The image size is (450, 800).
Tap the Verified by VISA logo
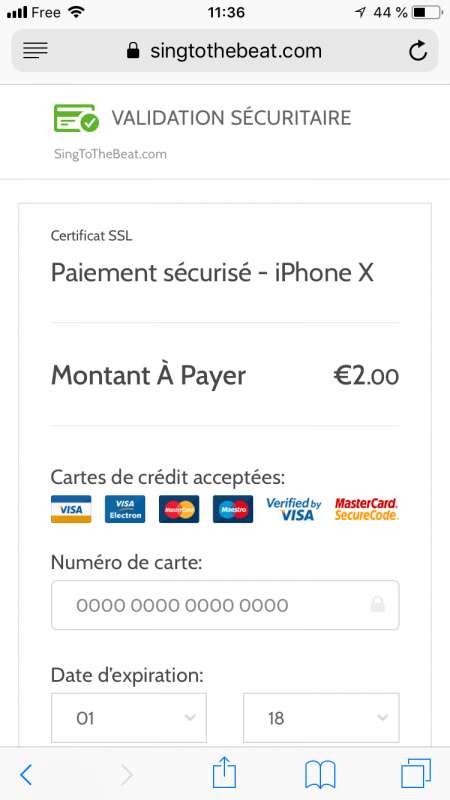(294, 509)
